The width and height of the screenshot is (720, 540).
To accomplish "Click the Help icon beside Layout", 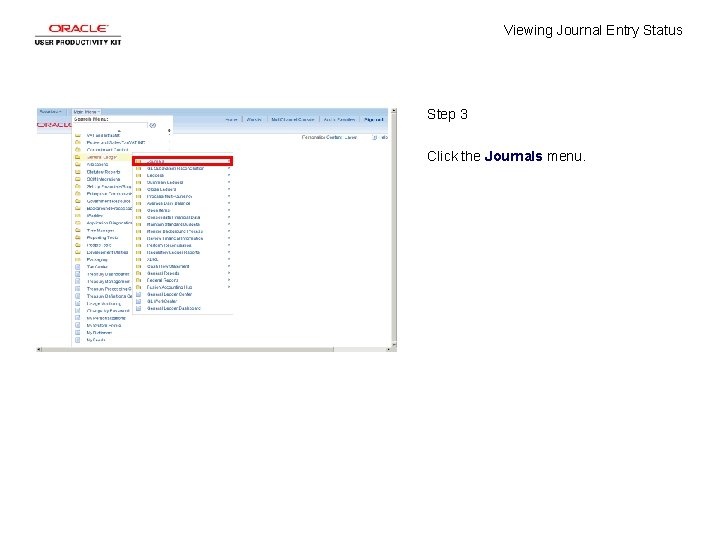I will tap(375, 137).
